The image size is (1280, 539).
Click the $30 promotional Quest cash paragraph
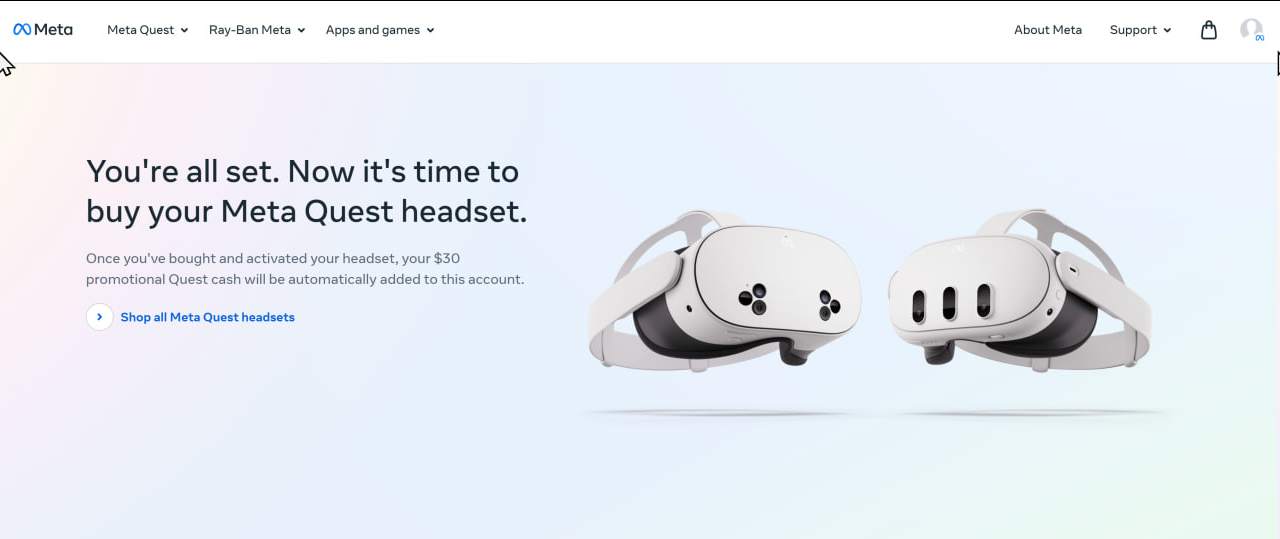[x=305, y=269]
